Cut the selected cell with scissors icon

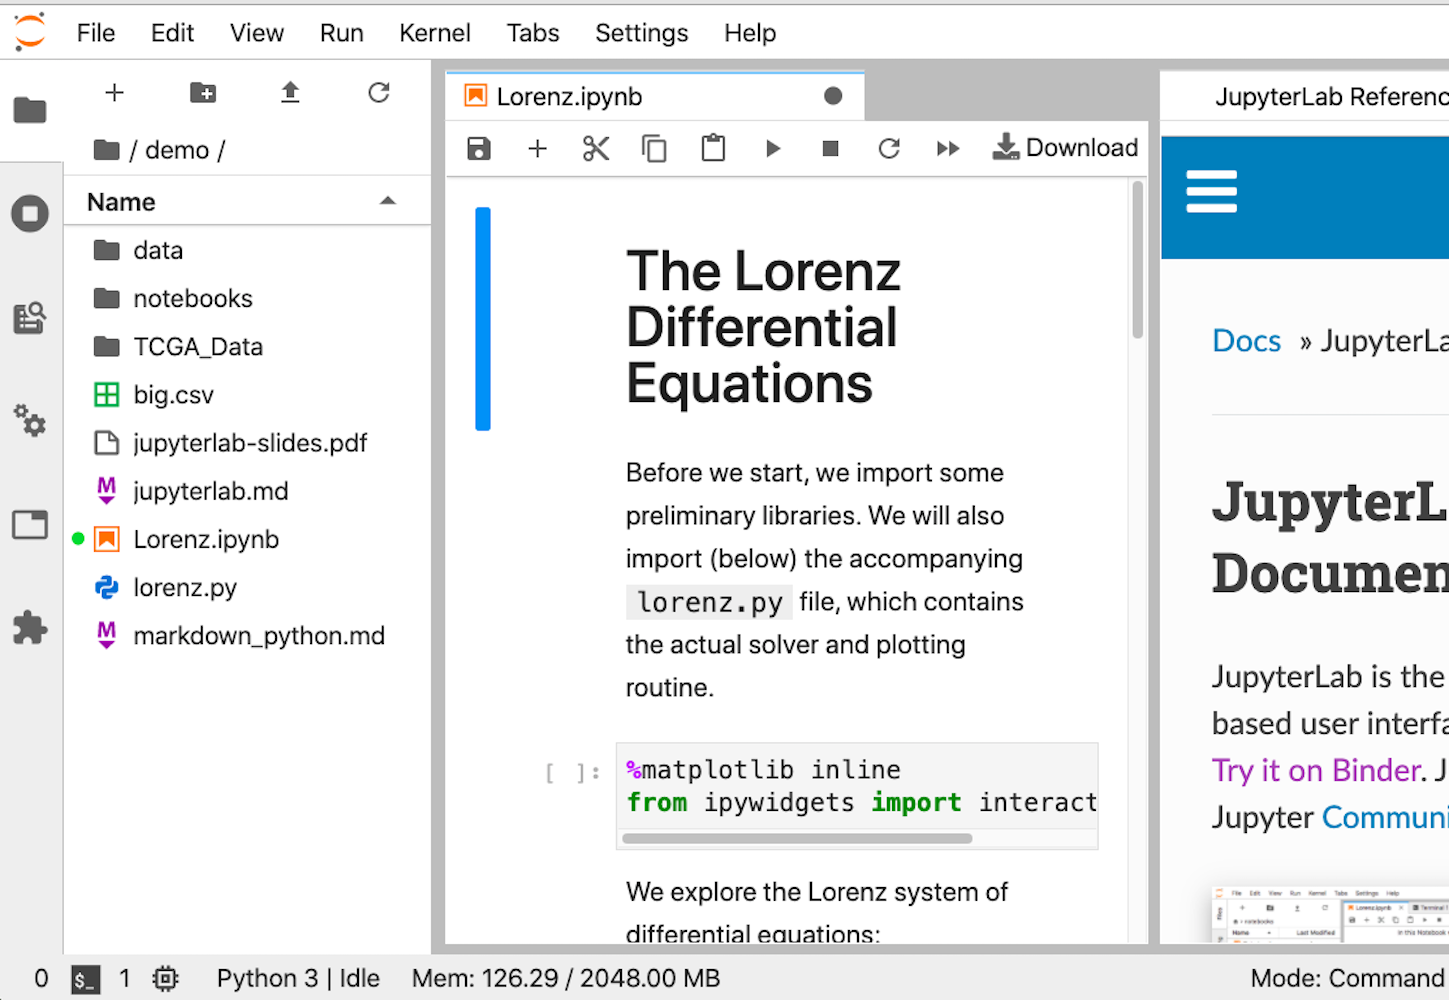click(x=595, y=148)
